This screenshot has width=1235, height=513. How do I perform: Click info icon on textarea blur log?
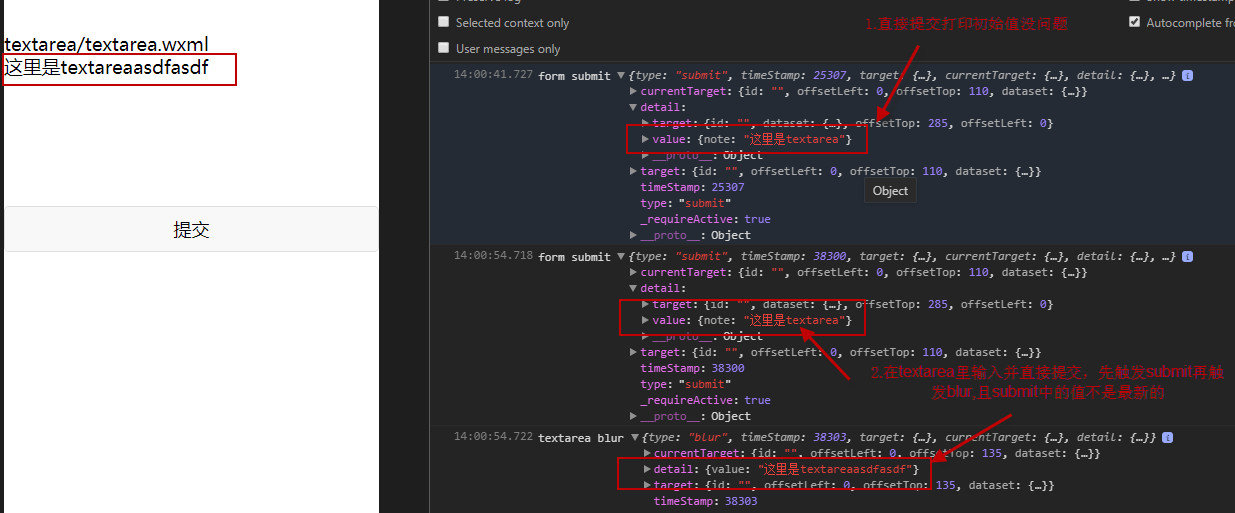coord(1167,438)
